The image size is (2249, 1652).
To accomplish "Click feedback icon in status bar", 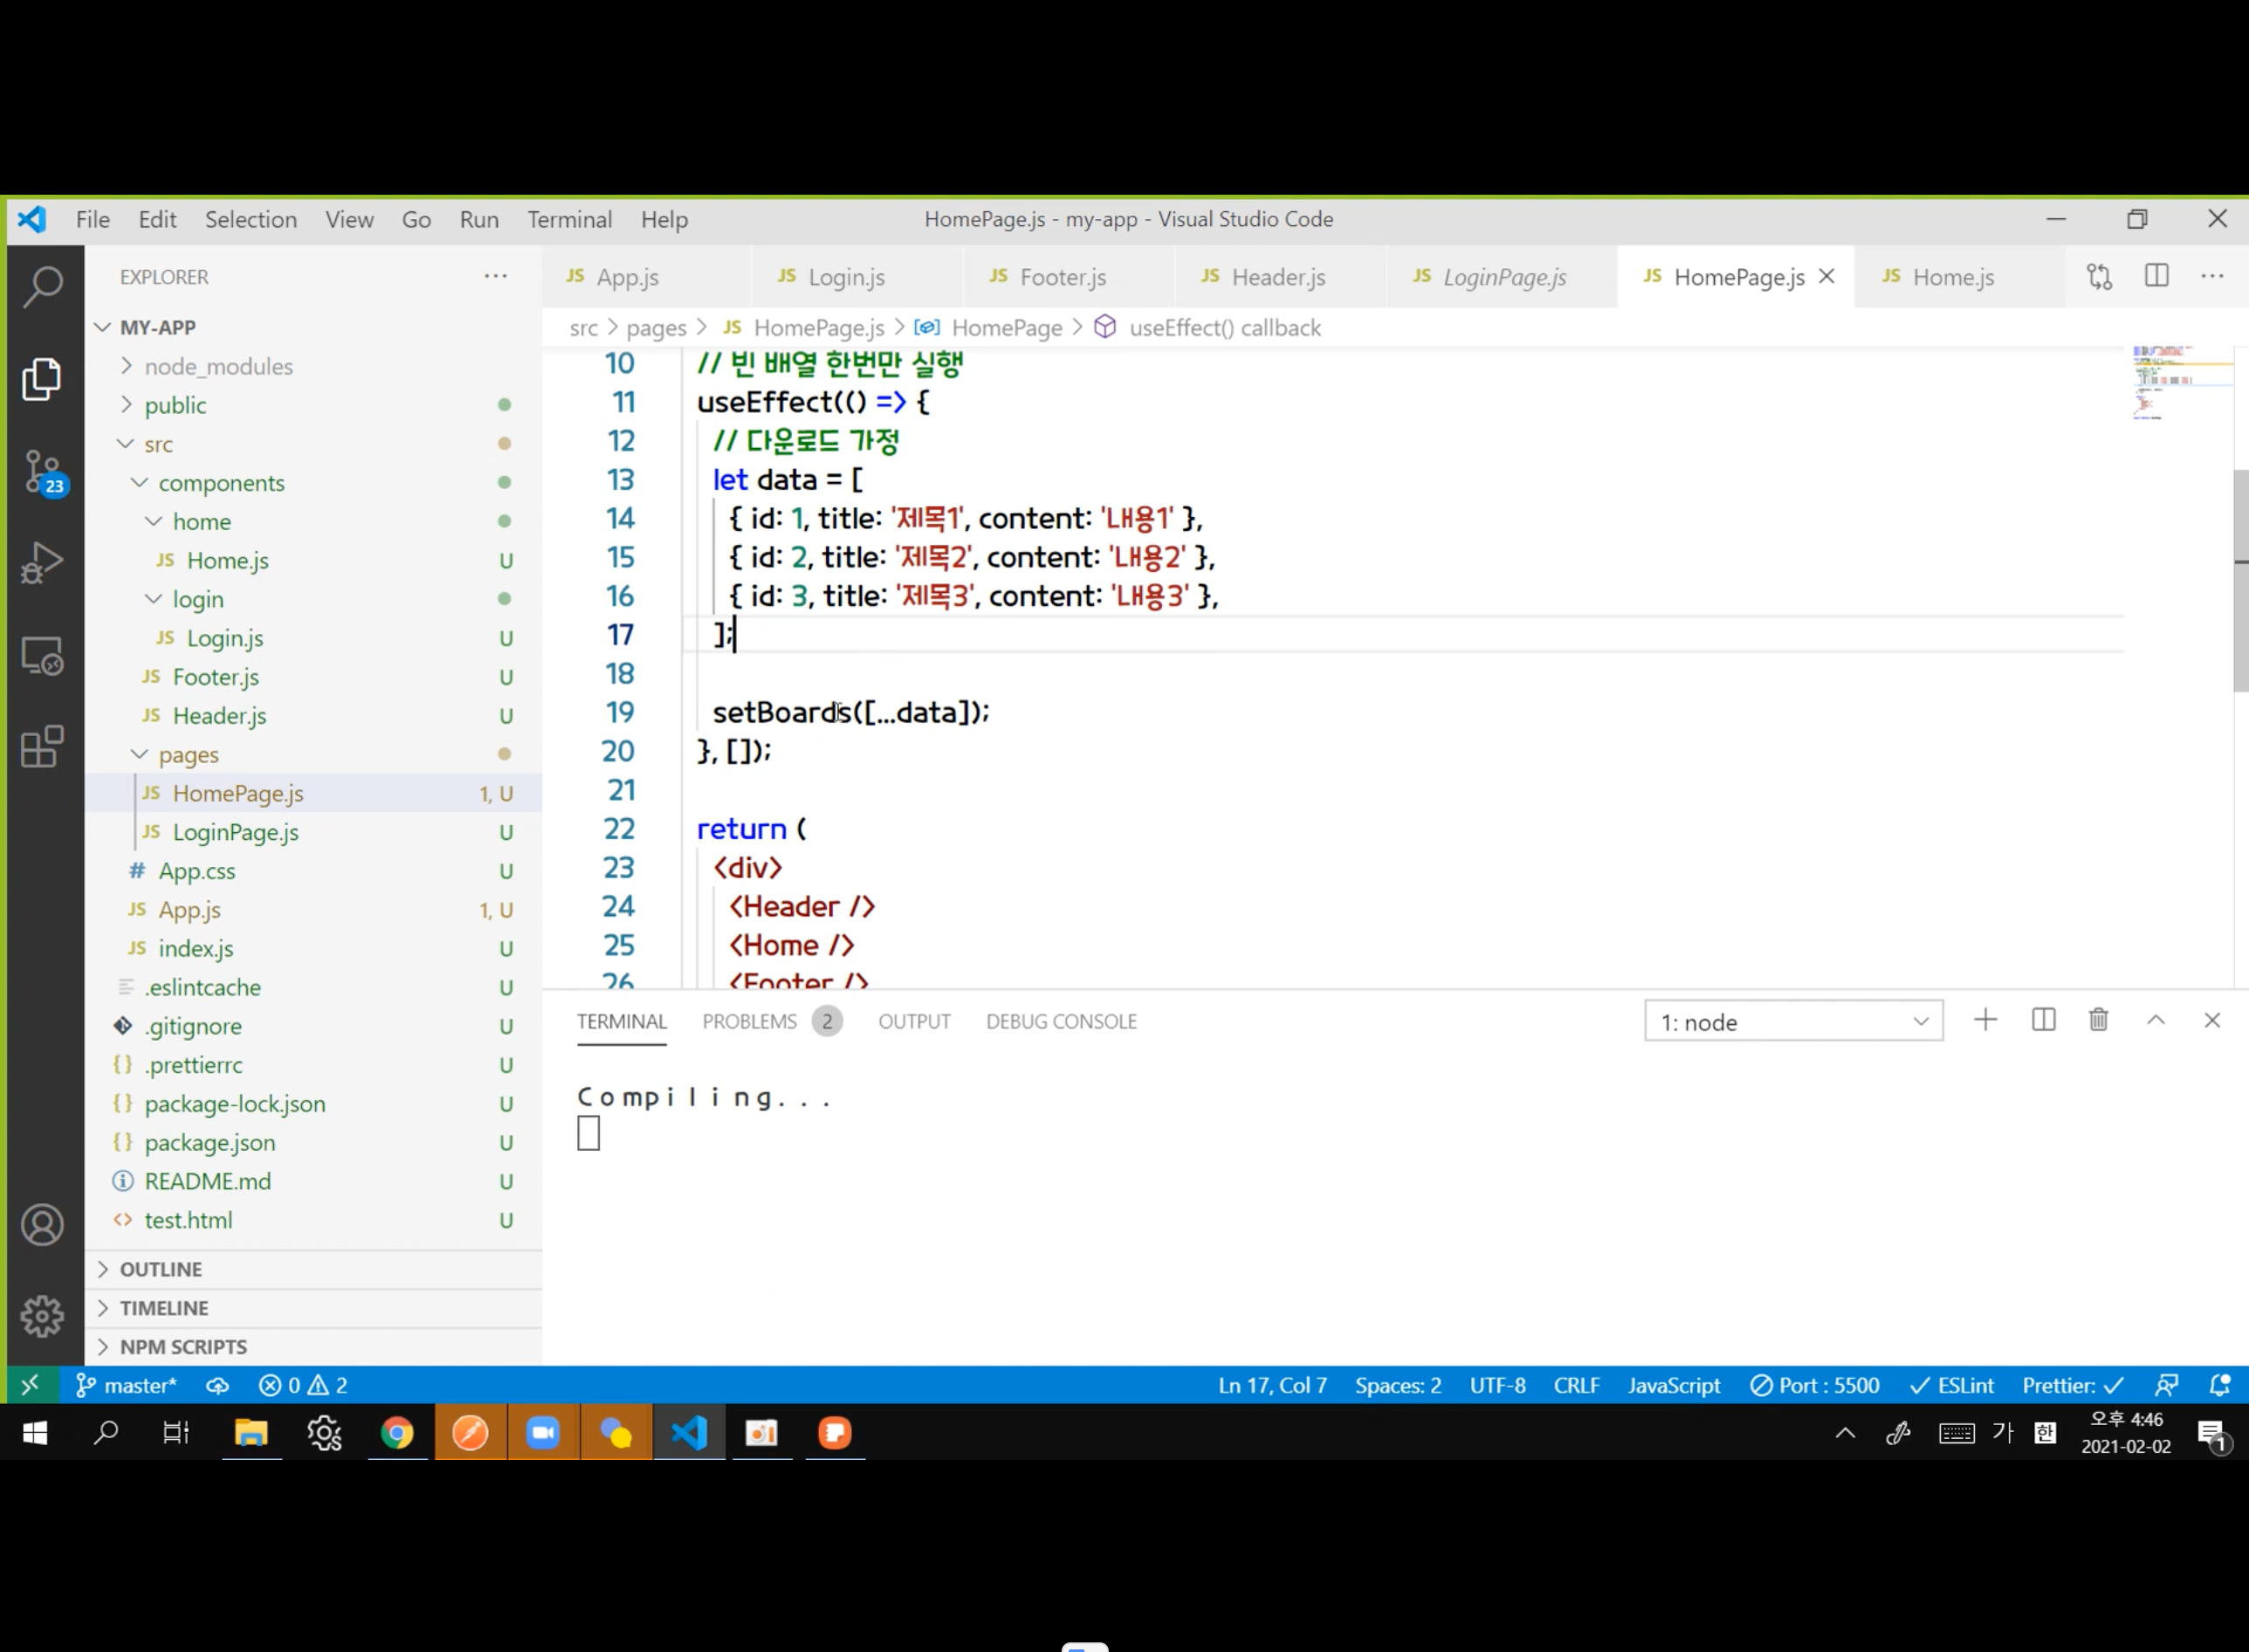I will pos(2166,1385).
